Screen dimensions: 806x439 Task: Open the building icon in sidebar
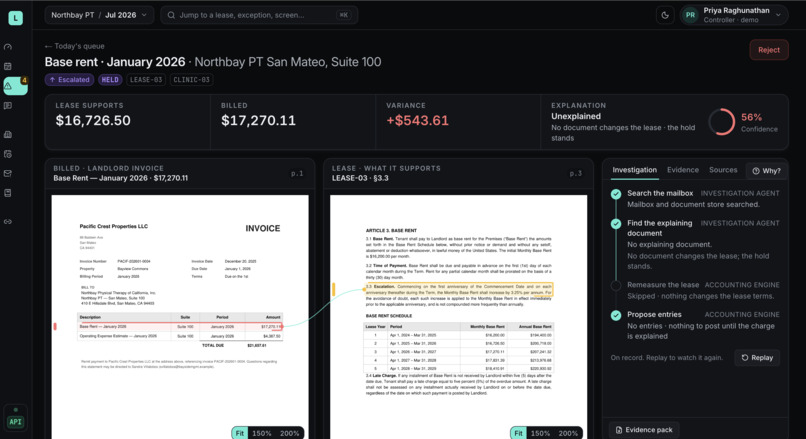tap(8, 135)
